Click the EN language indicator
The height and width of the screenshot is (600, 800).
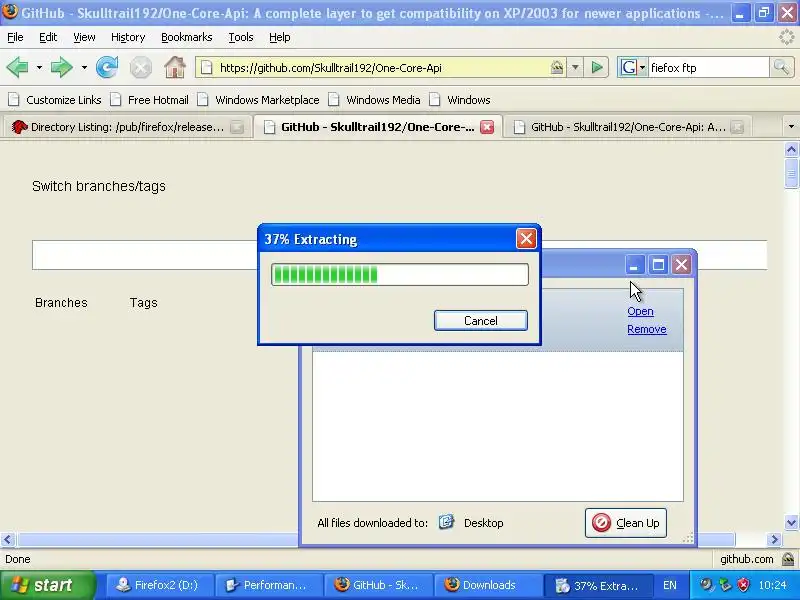[x=670, y=585]
